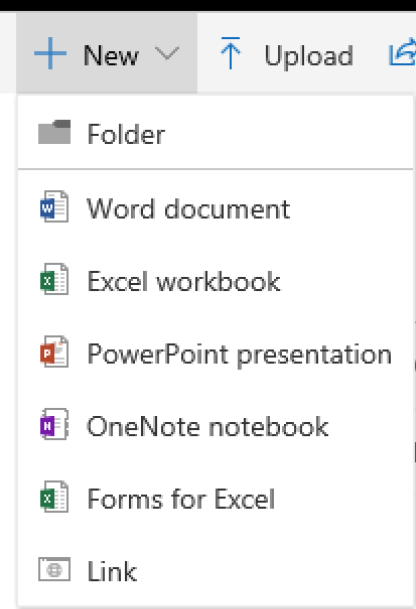Click the Share icon after Upload

point(402,52)
